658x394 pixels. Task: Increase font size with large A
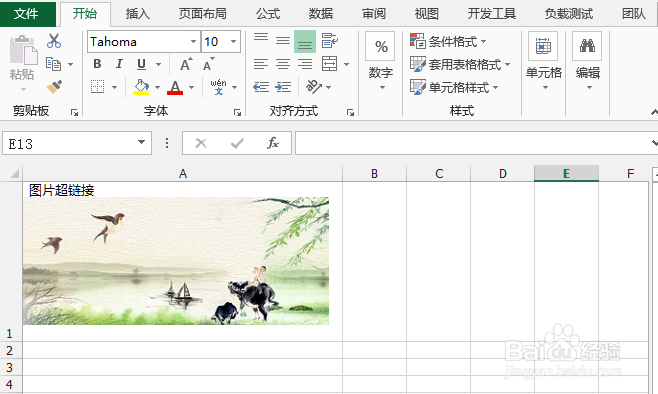[x=186, y=64]
